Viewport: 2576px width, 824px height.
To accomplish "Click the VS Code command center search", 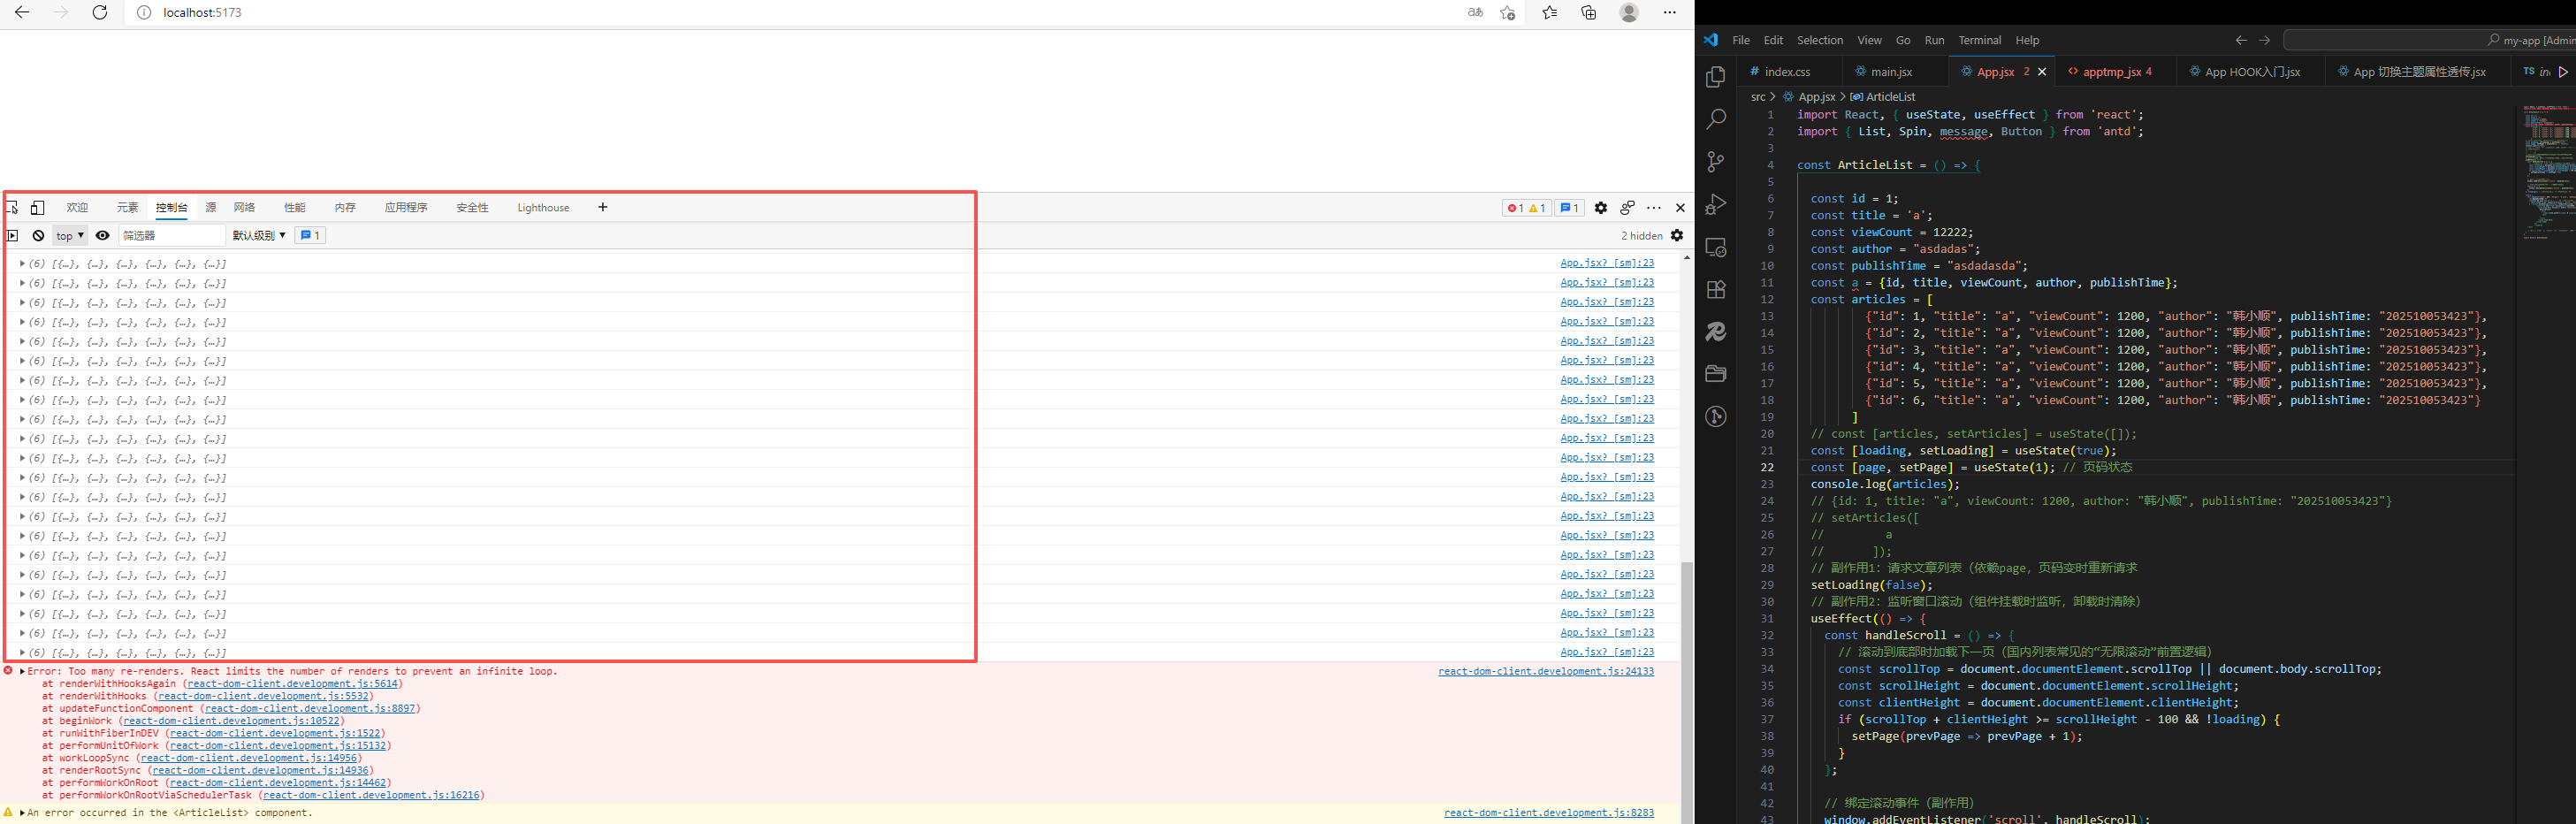I will coord(2430,40).
